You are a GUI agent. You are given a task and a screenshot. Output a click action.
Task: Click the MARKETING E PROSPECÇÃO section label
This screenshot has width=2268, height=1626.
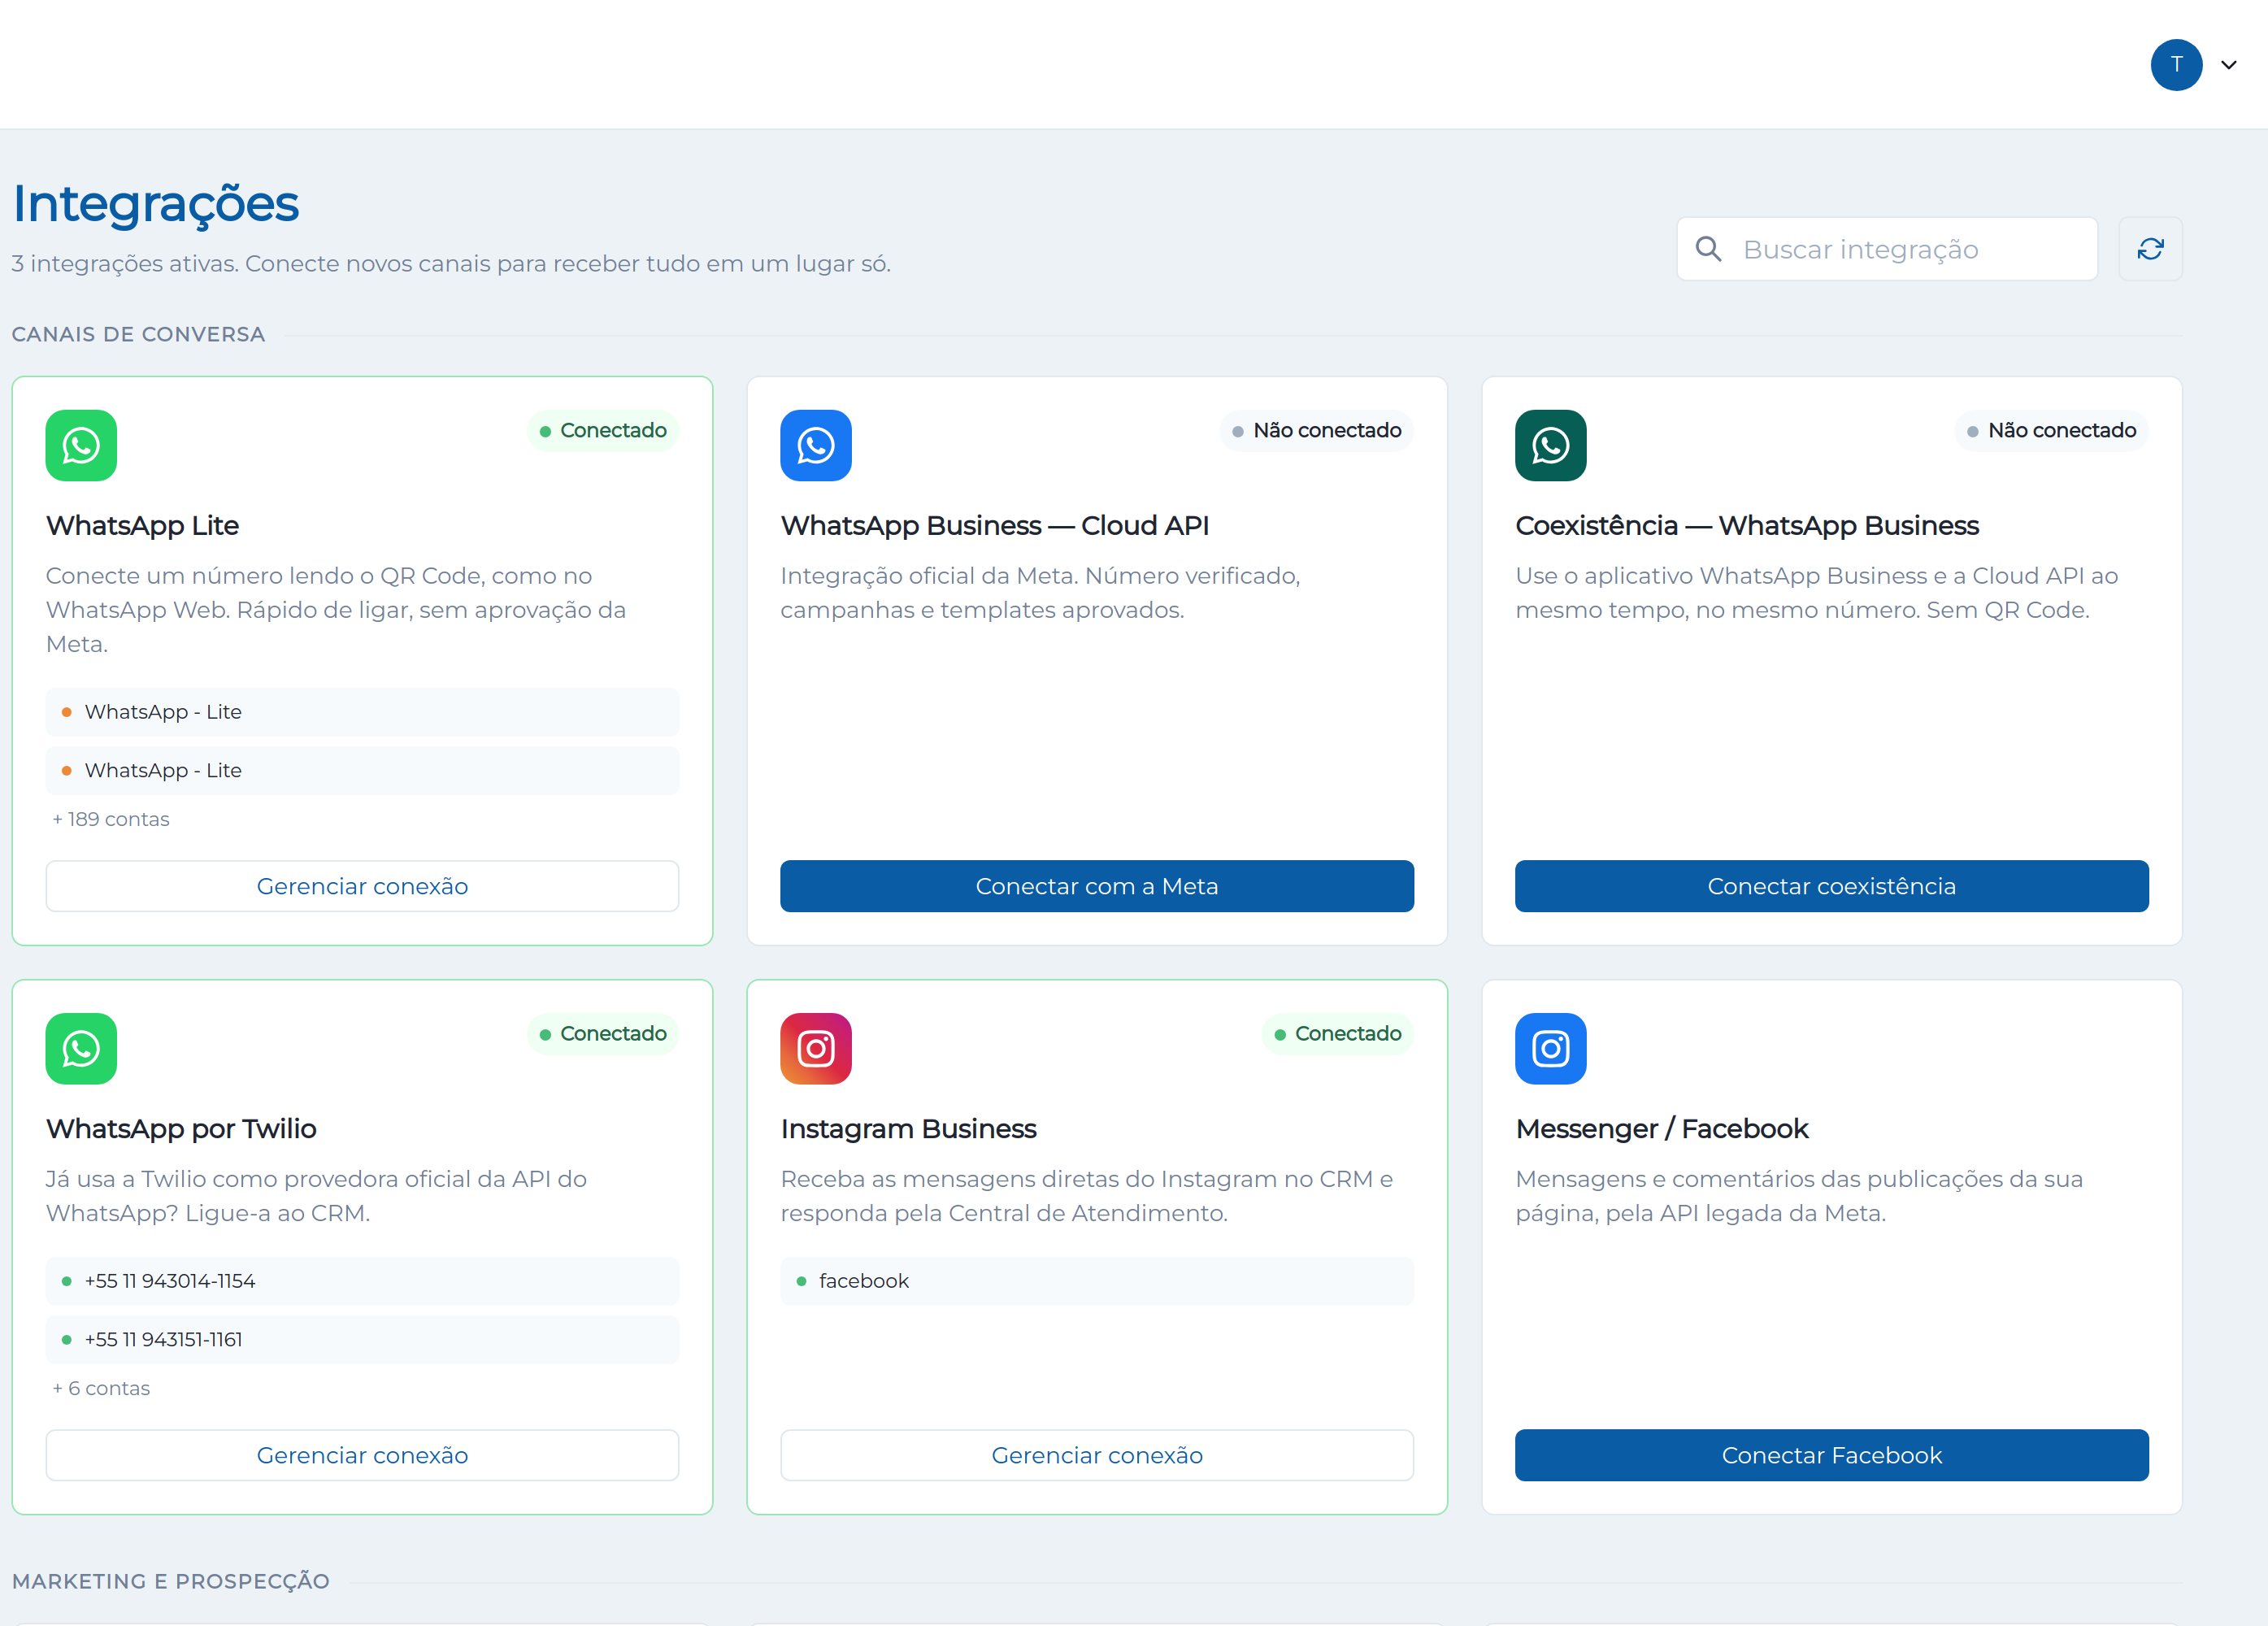point(170,1582)
